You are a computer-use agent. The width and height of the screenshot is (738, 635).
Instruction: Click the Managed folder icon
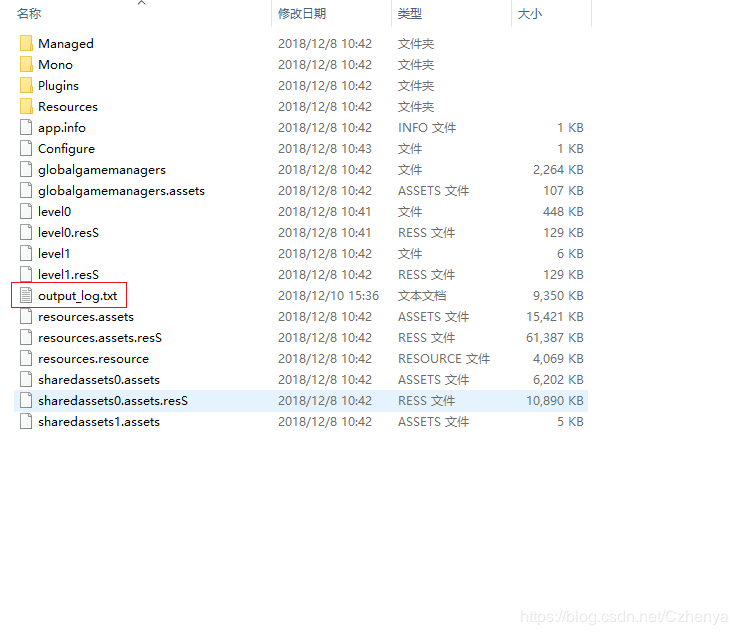tap(26, 43)
